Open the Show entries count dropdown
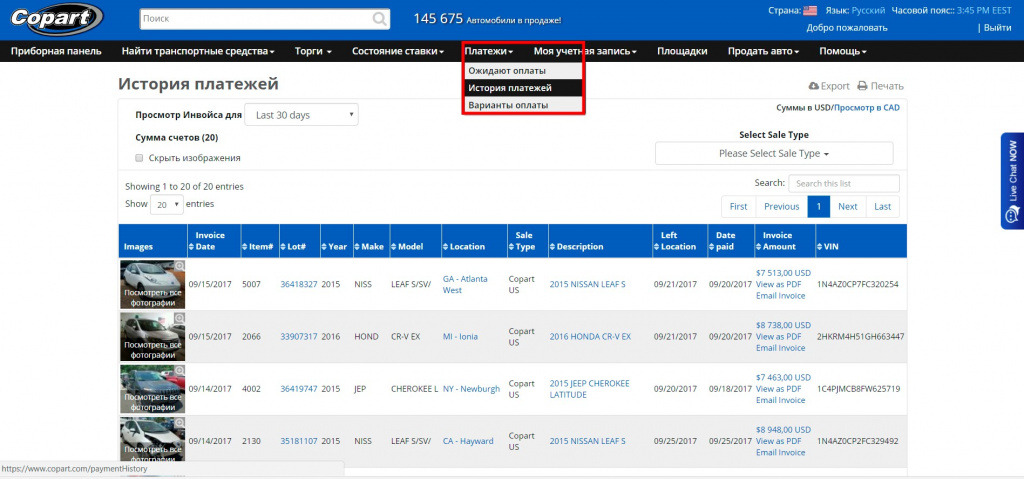Viewport: 1024px width, 479px height. click(167, 205)
